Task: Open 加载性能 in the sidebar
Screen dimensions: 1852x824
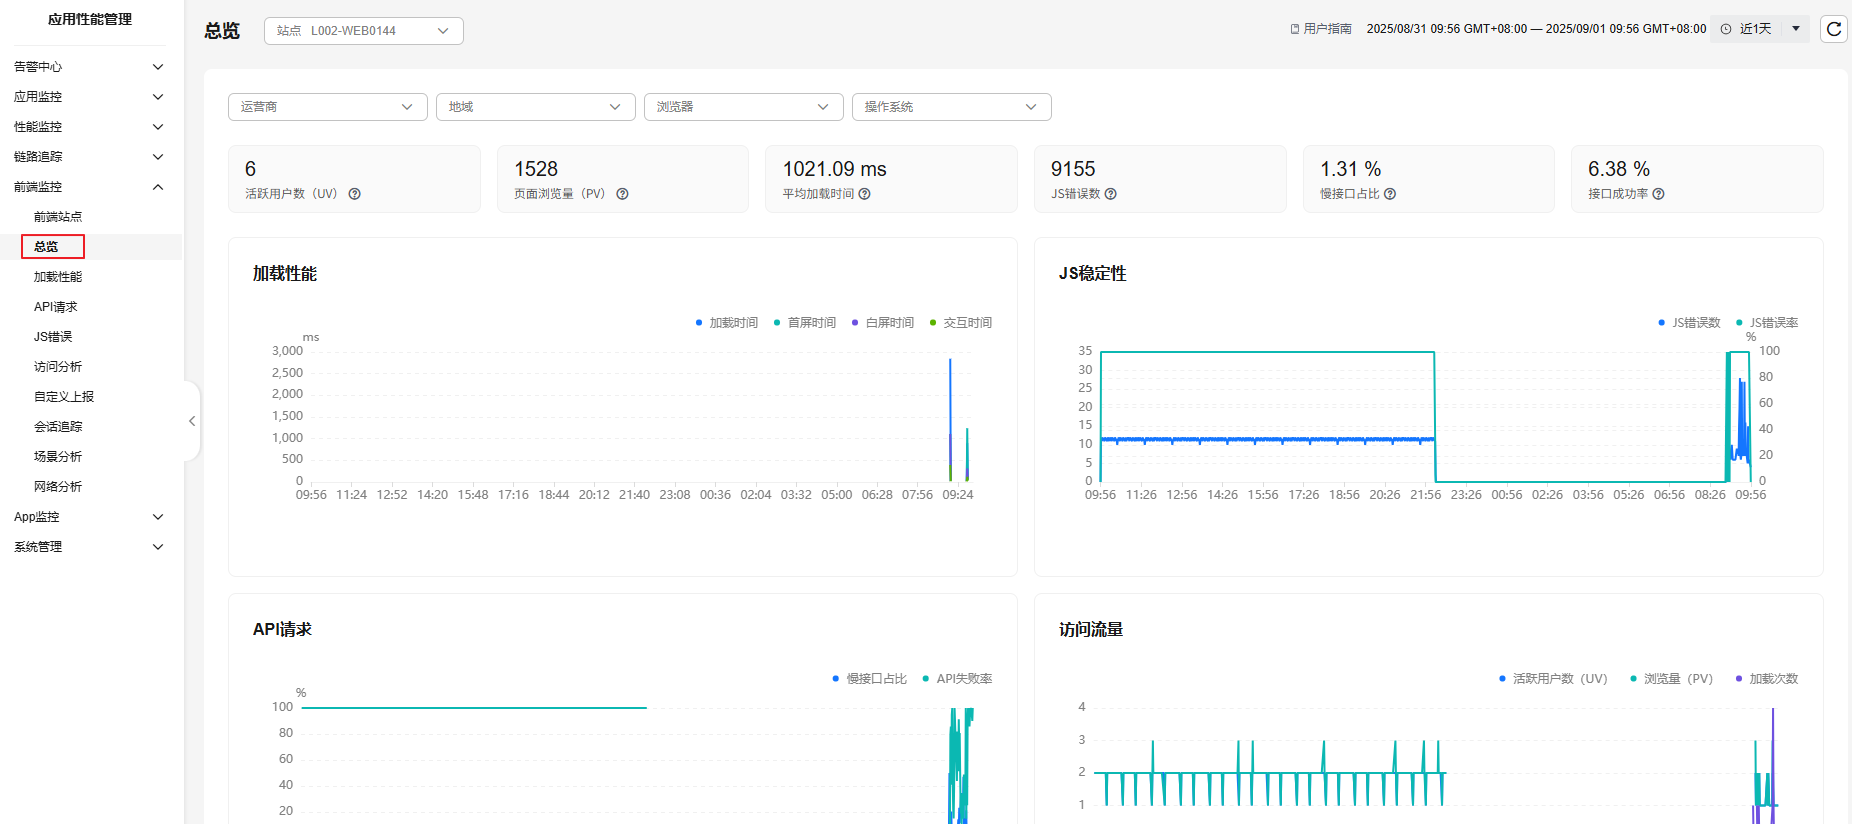Action: (x=58, y=277)
